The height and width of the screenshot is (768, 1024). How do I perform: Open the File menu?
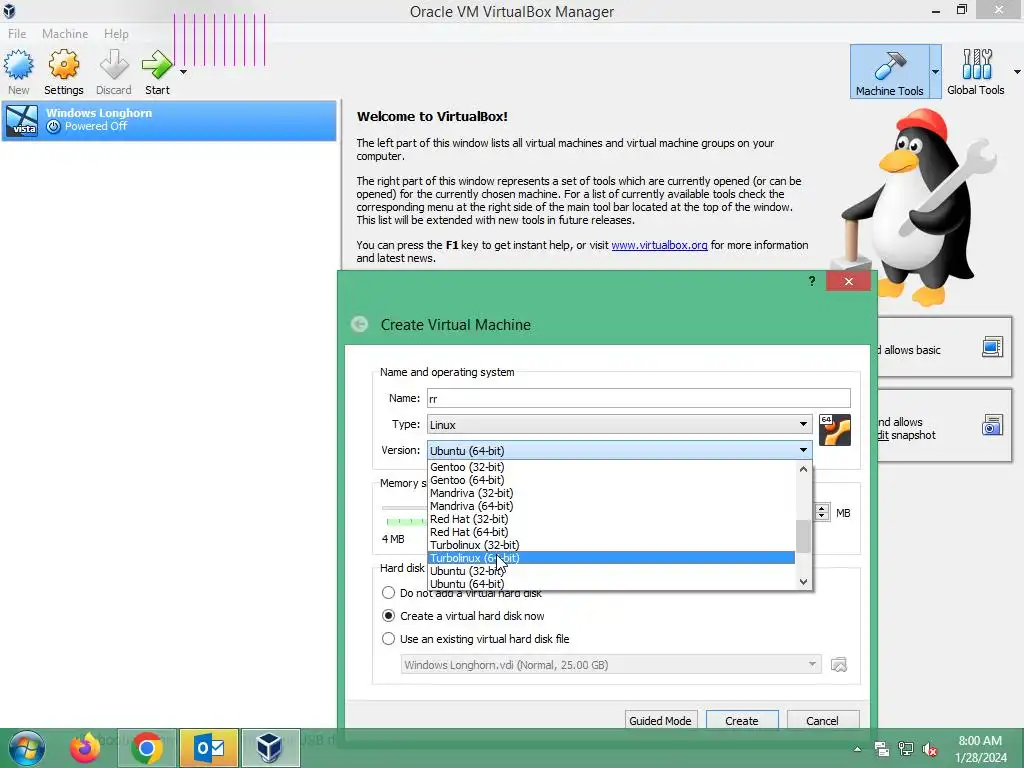(x=17, y=33)
